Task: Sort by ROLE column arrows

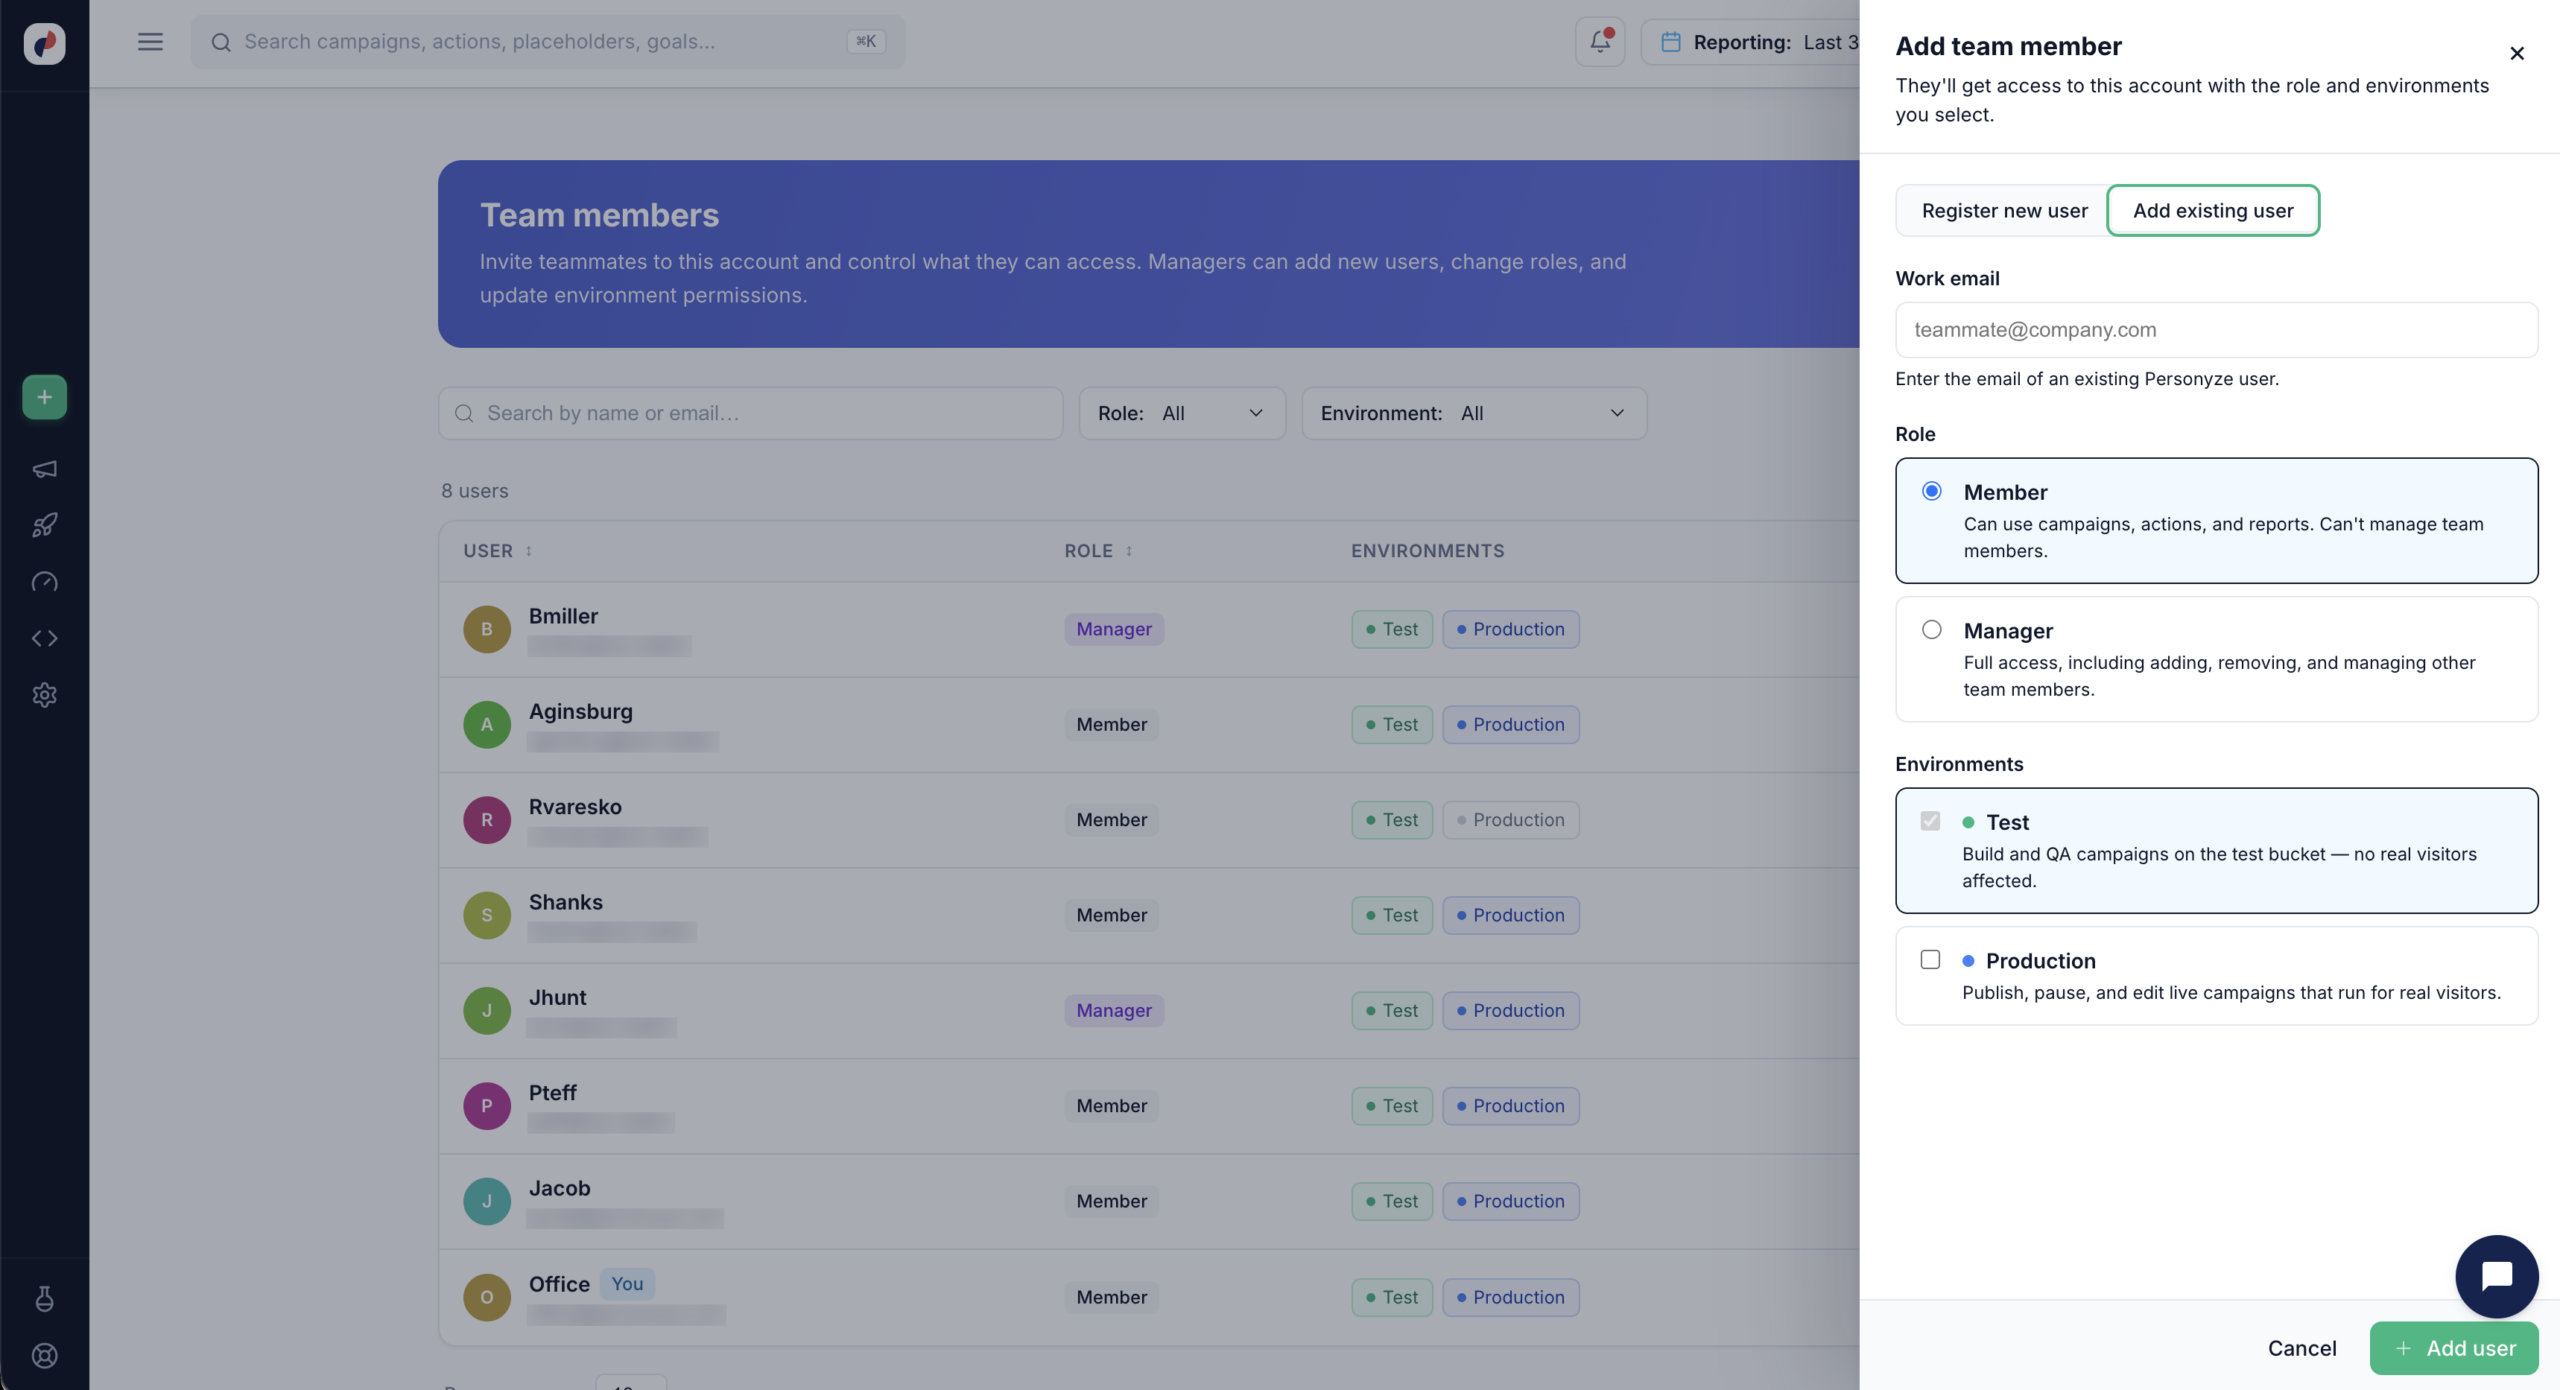Action: coord(1129,551)
